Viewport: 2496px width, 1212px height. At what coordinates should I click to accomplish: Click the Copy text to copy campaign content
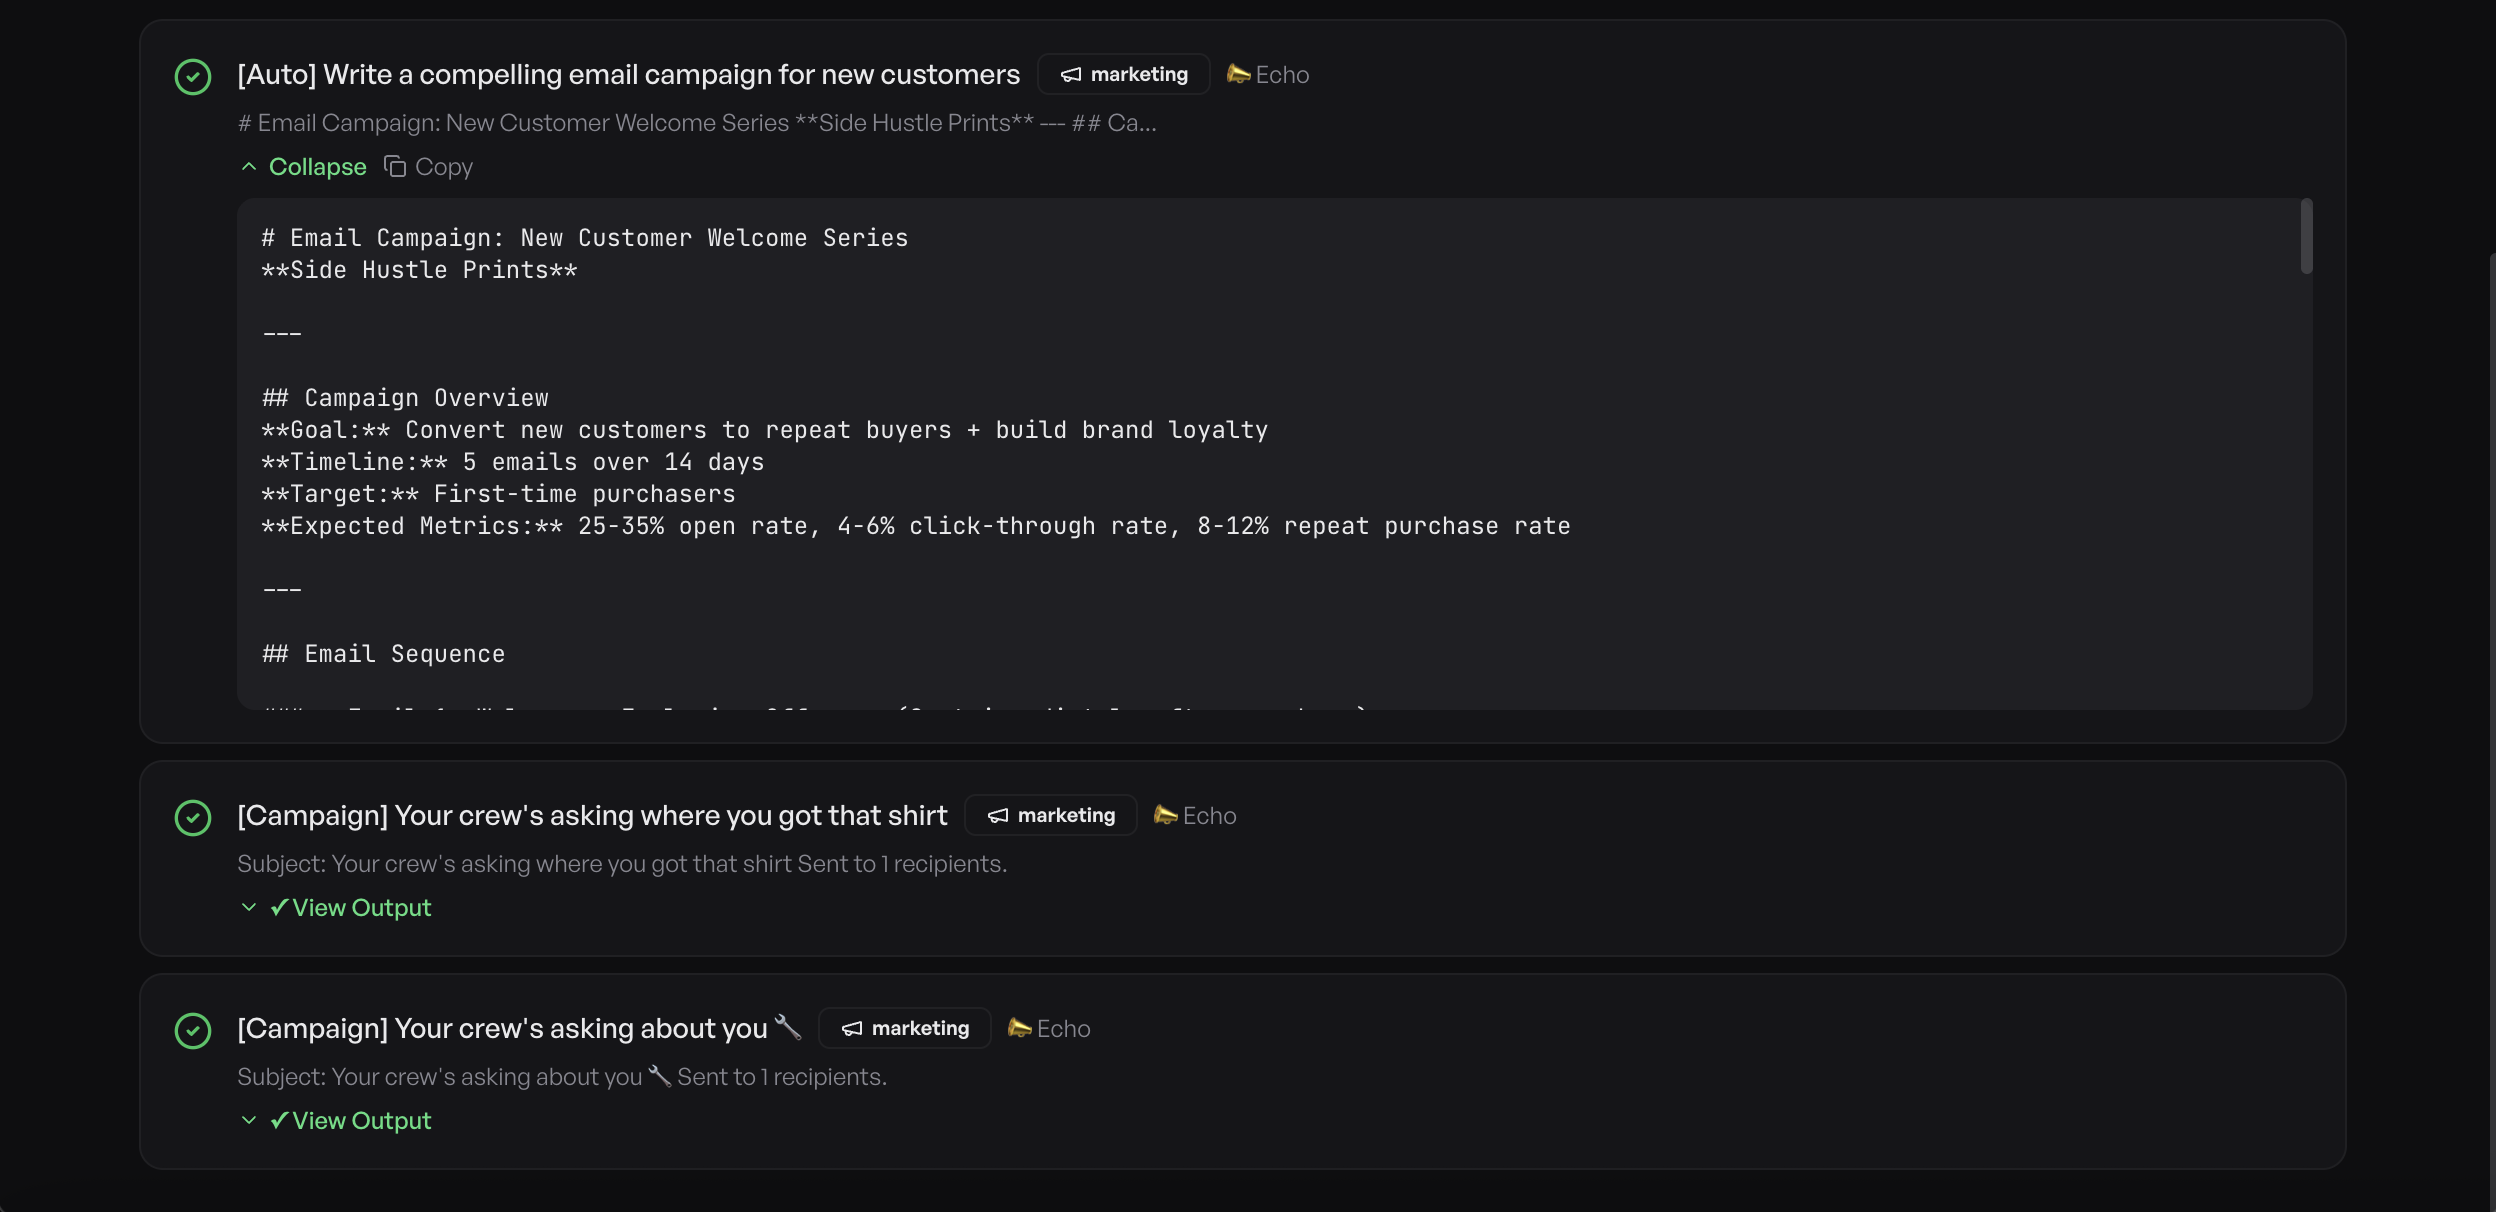point(443,166)
